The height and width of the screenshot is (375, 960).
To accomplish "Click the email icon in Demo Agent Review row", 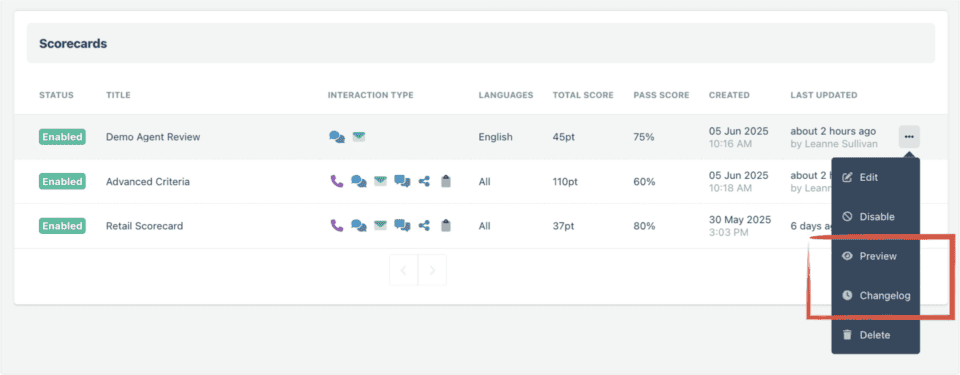I will 359,137.
